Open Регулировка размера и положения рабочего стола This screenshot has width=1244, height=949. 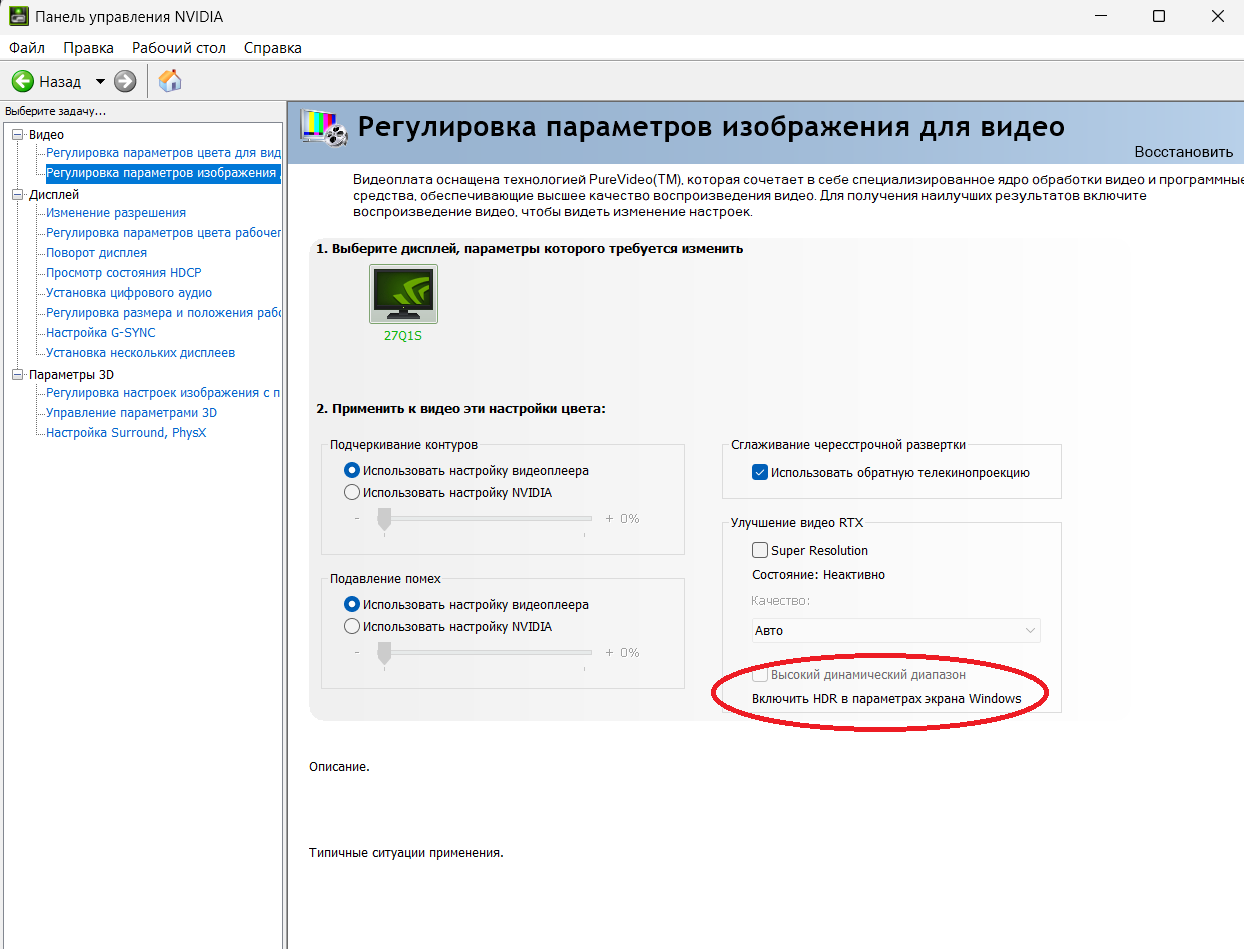tap(164, 313)
